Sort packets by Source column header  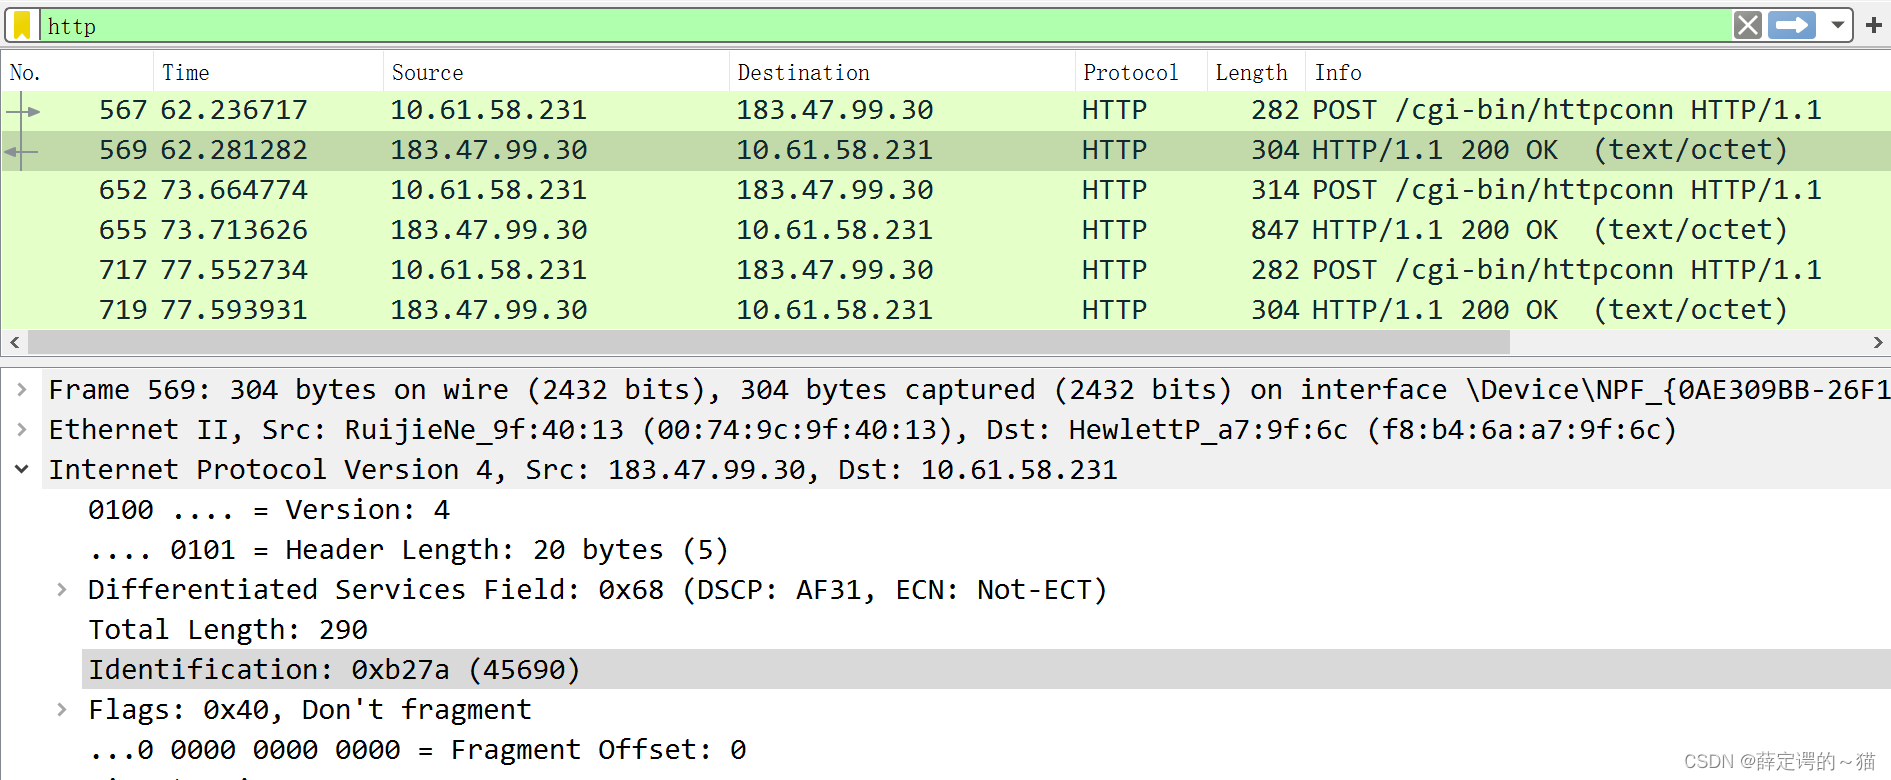556,72
